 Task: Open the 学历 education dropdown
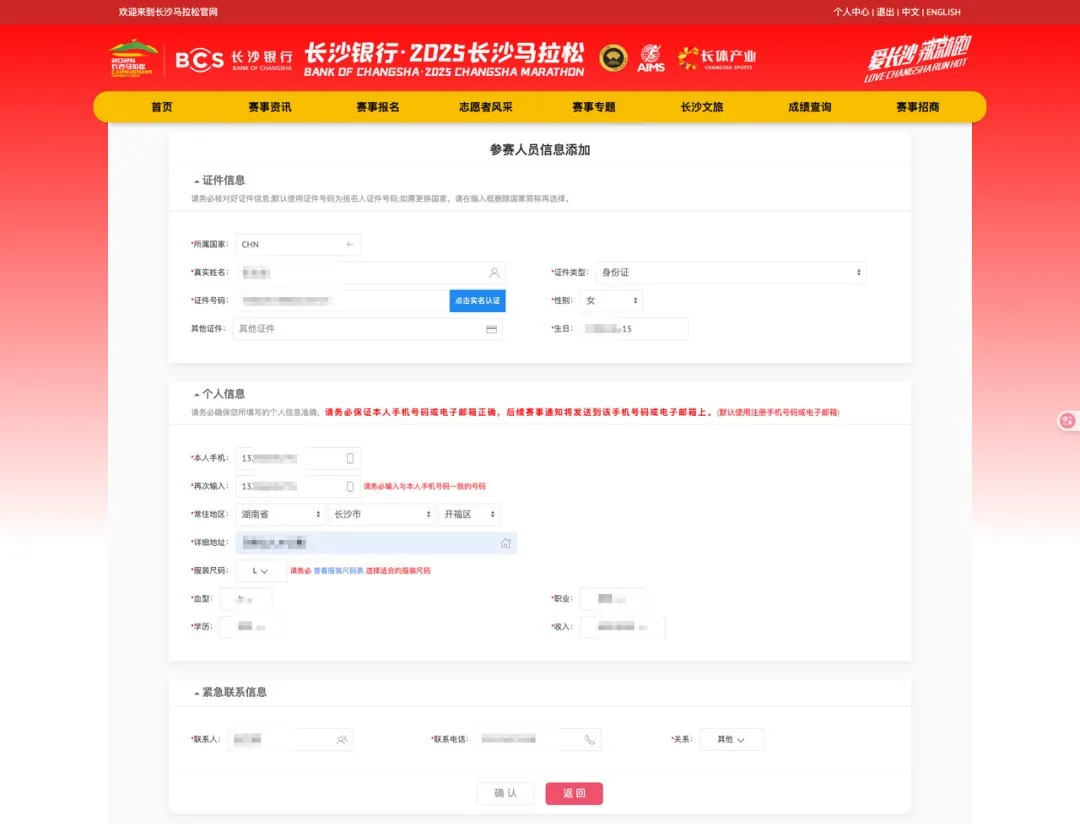click(251, 627)
